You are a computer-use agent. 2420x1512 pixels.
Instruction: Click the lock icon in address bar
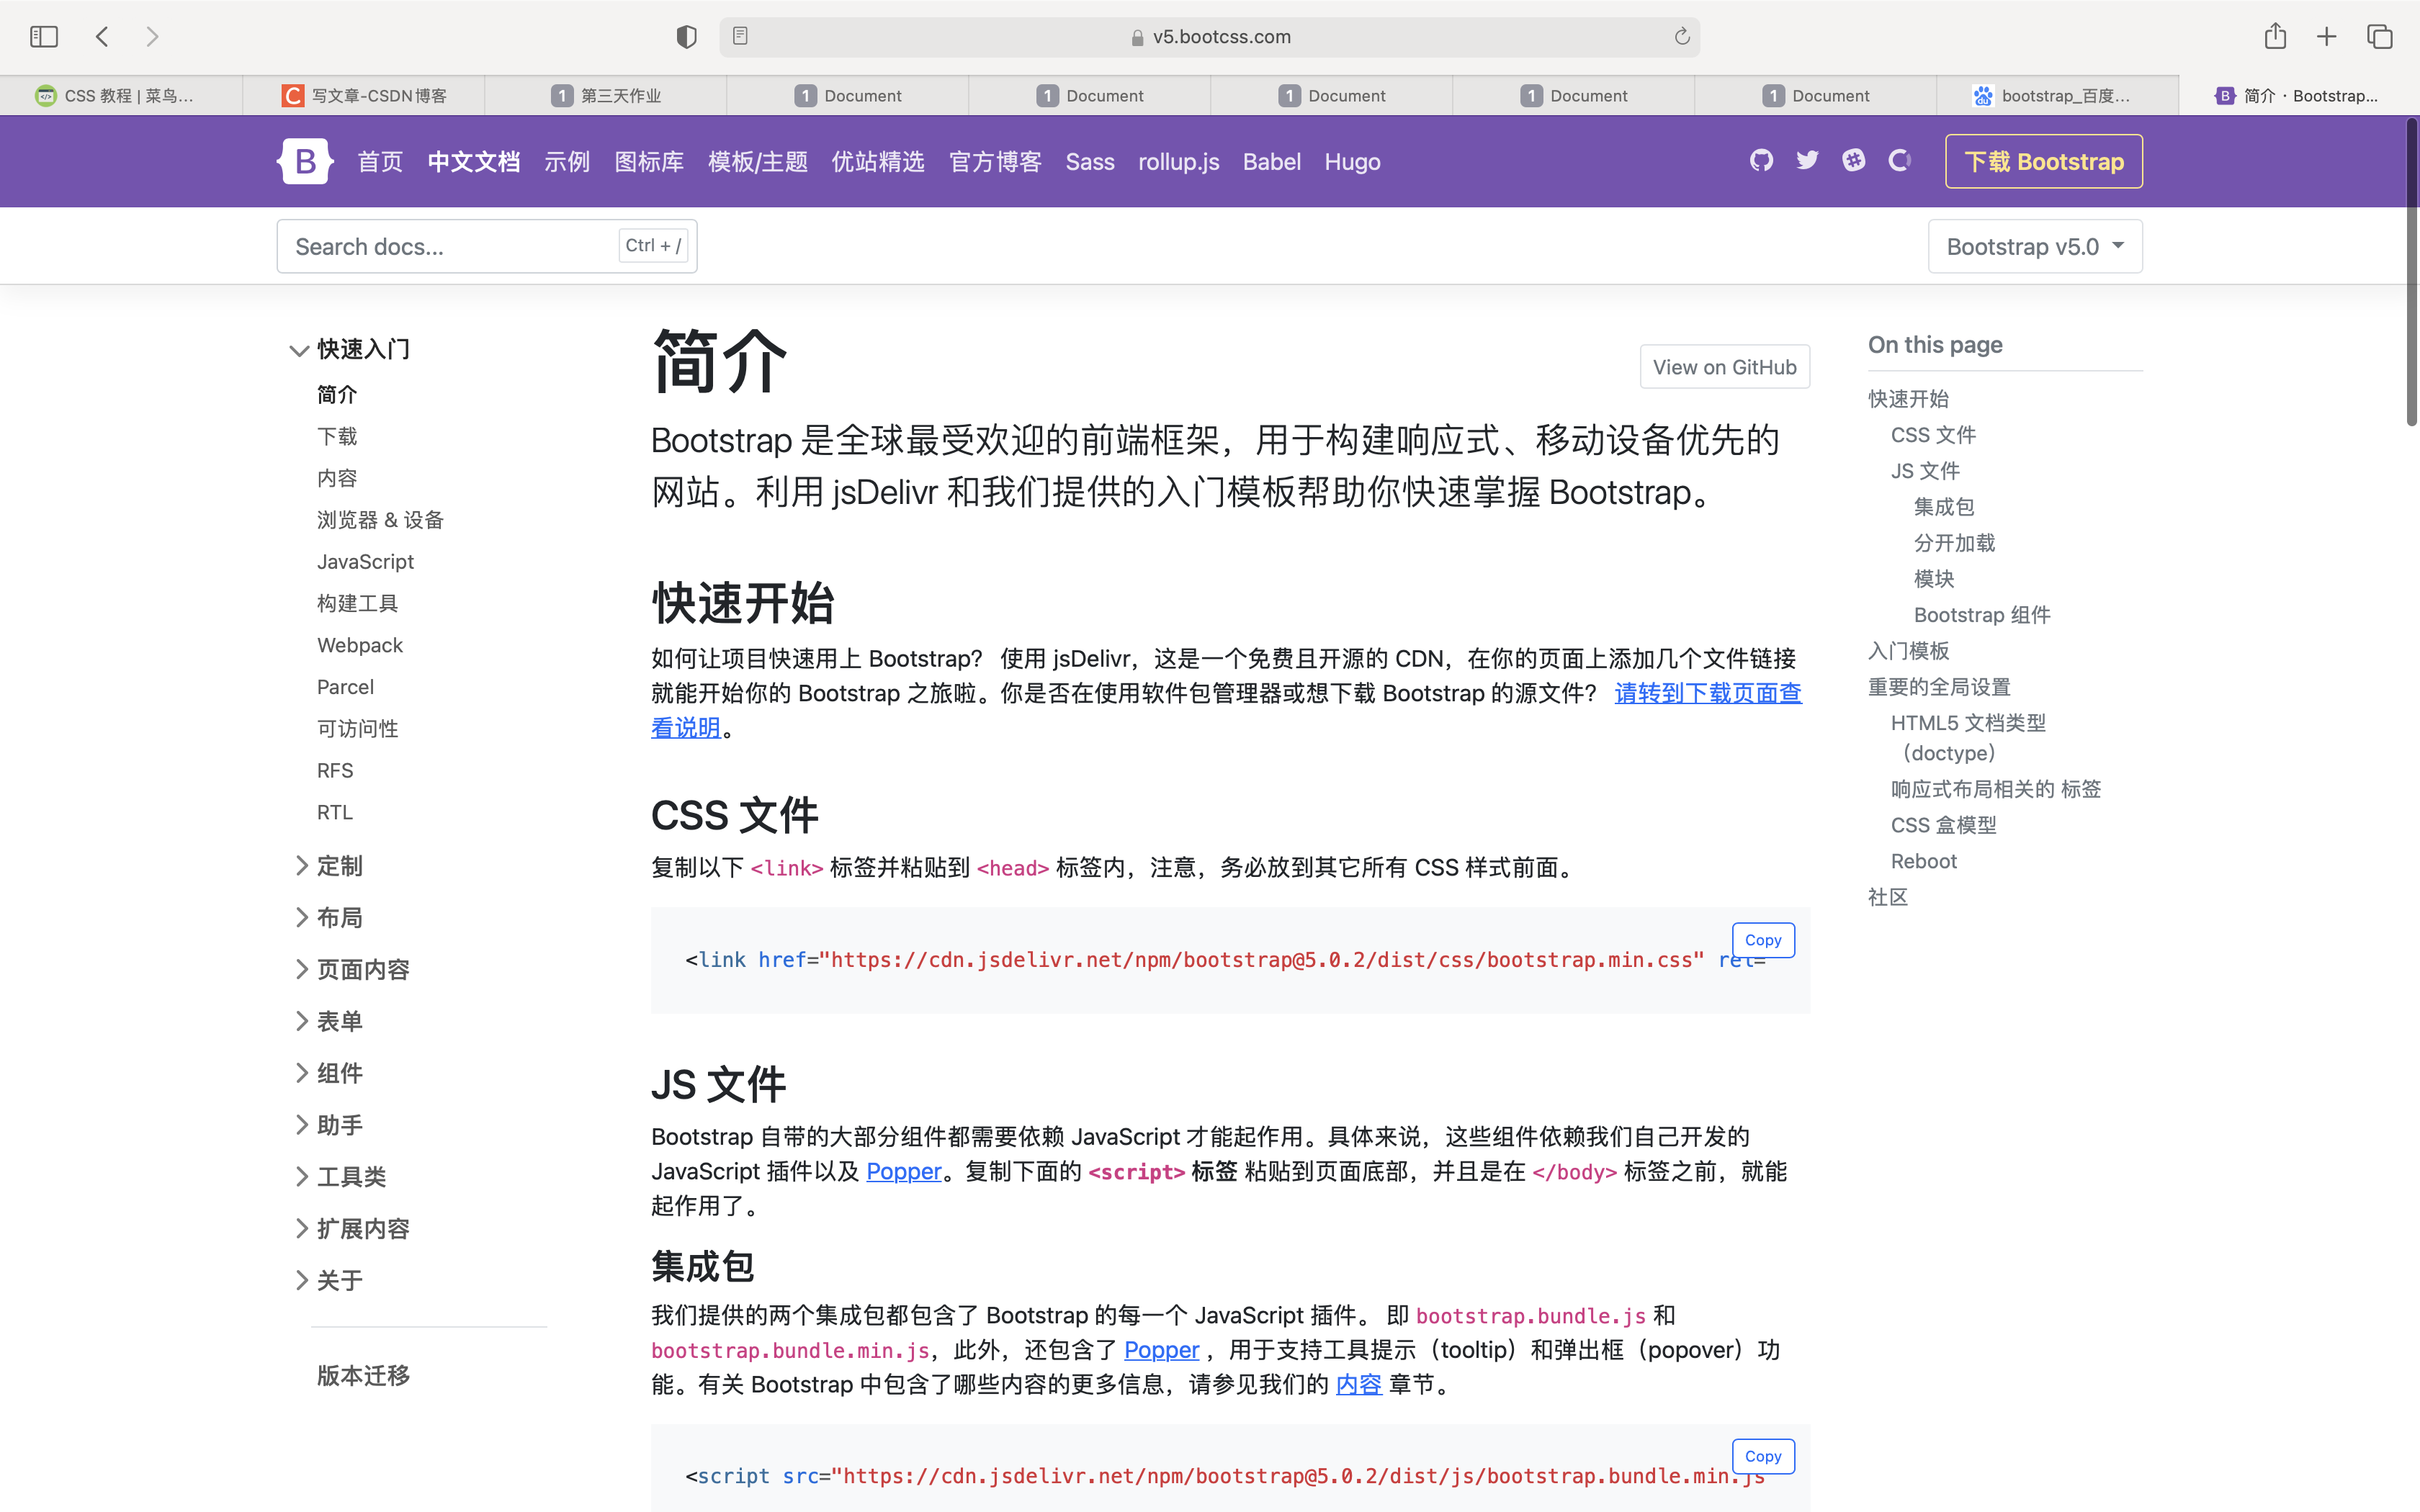click(x=1137, y=37)
